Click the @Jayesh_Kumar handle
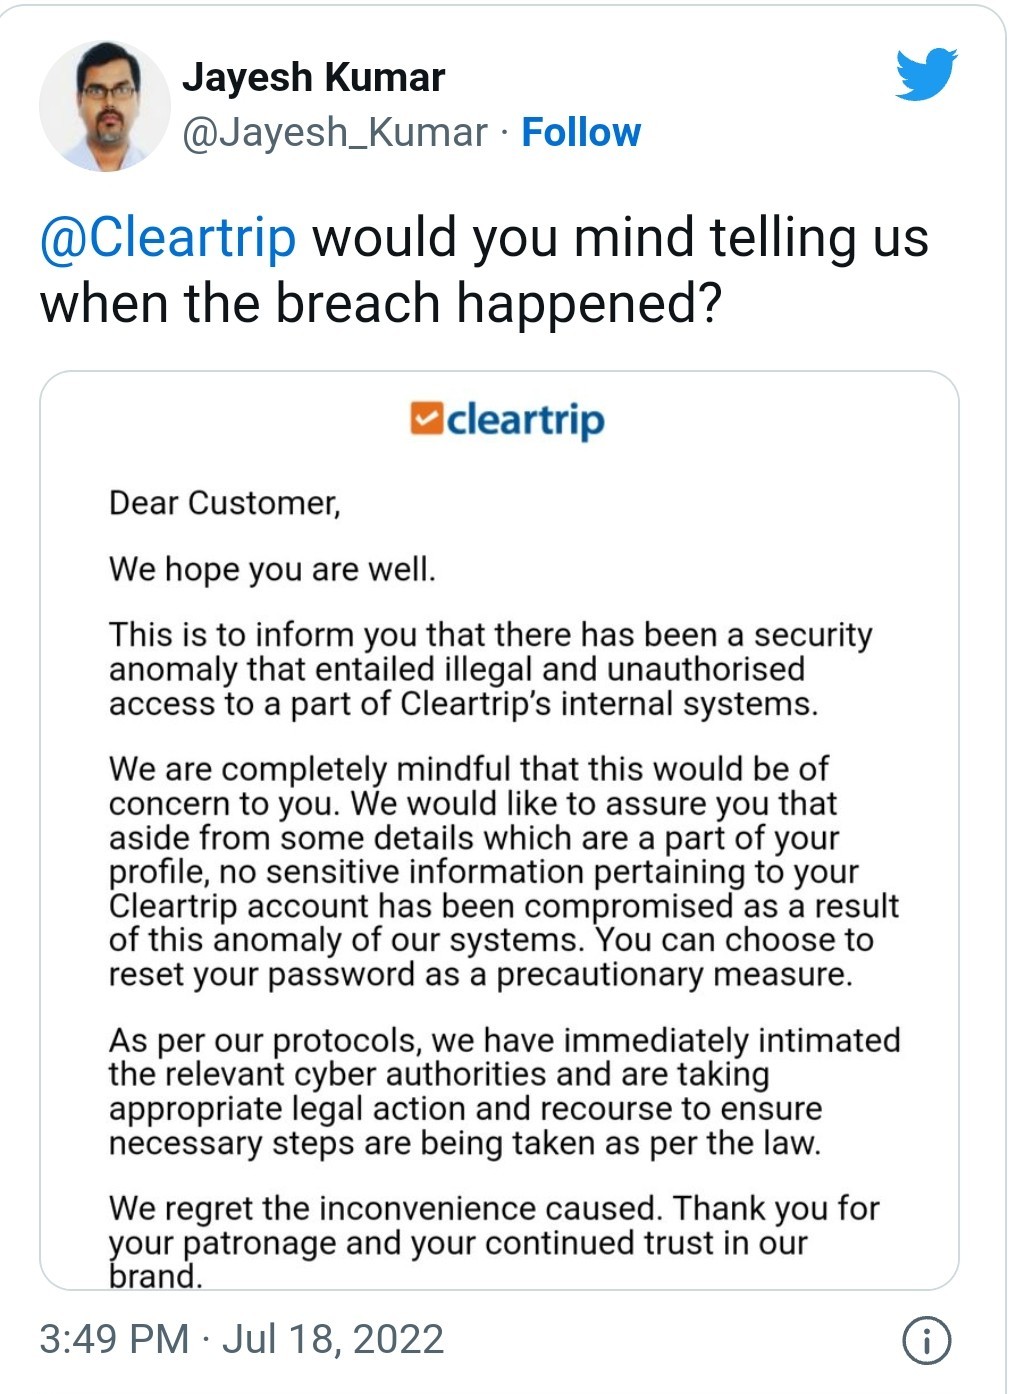This screenshot has height=1394, width=1011. pyautogui.click(x=335, y=132)
